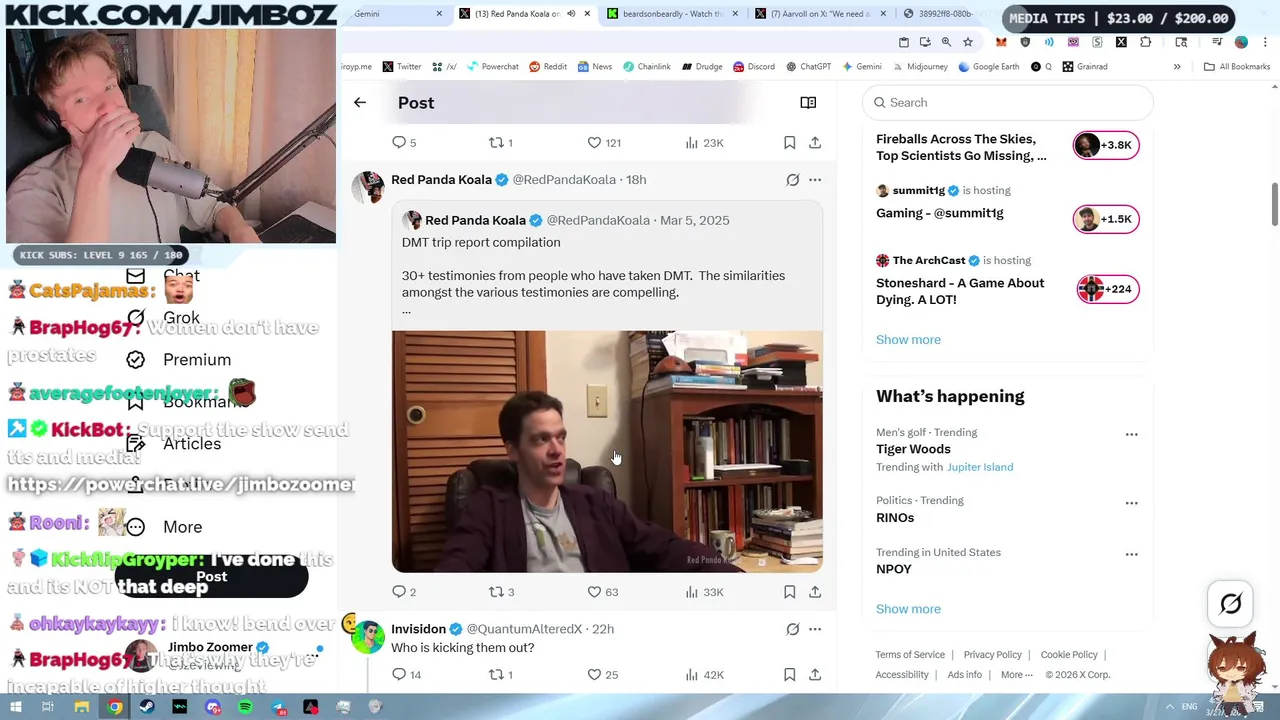Open Google Earth bookmark

(988, 66)
